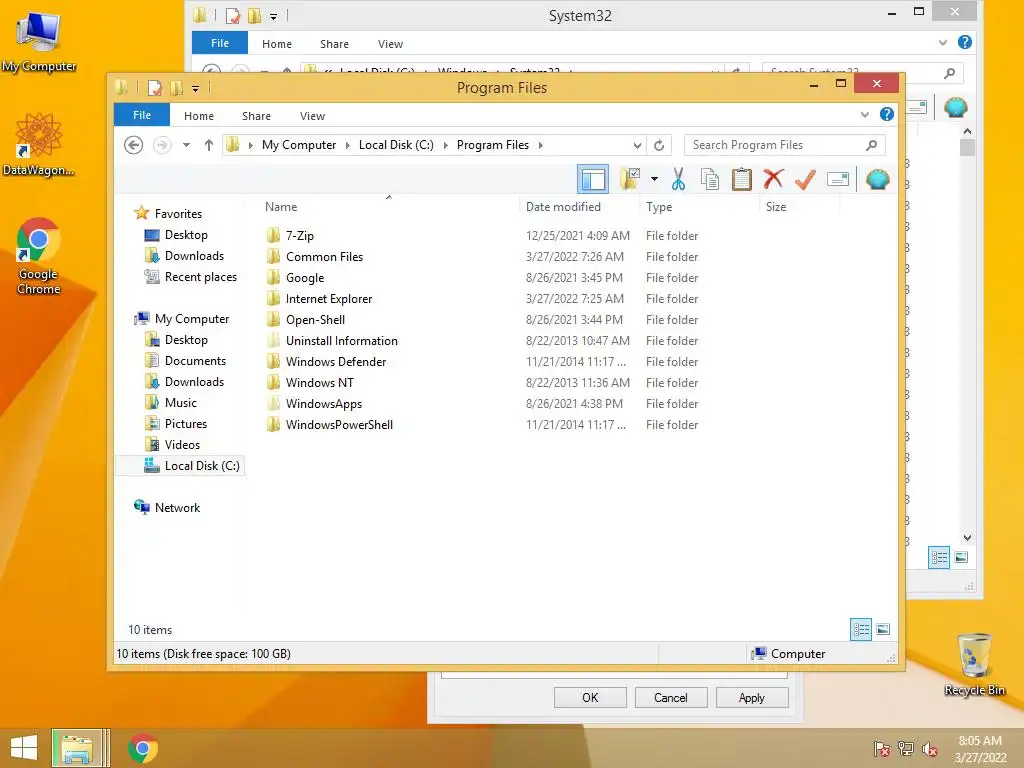Image resolution: width=1024 pixels, height=768 pixels.
Task: Click the Cut scissors icon
Action: point(679,179)
